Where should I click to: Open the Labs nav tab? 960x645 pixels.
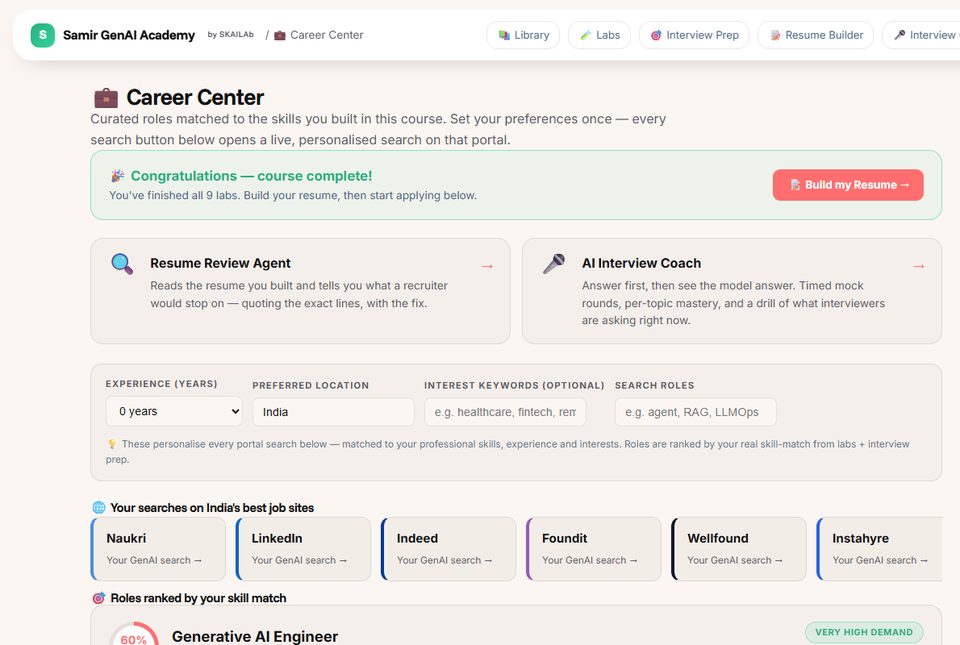pyautogui.click(x=599, y=35)
